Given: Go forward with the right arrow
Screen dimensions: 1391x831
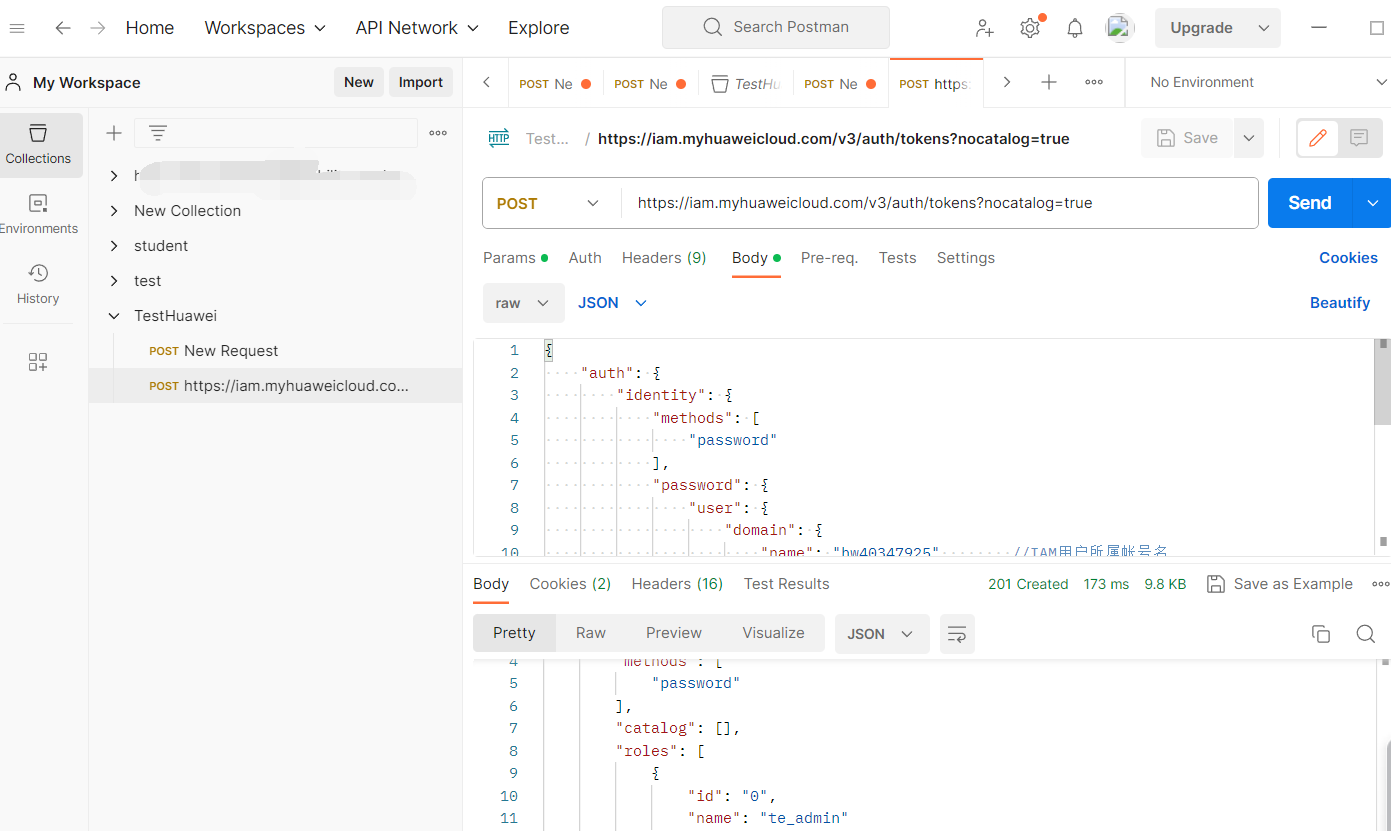Looking at the screenshot, I should click(x=98, y=28).
